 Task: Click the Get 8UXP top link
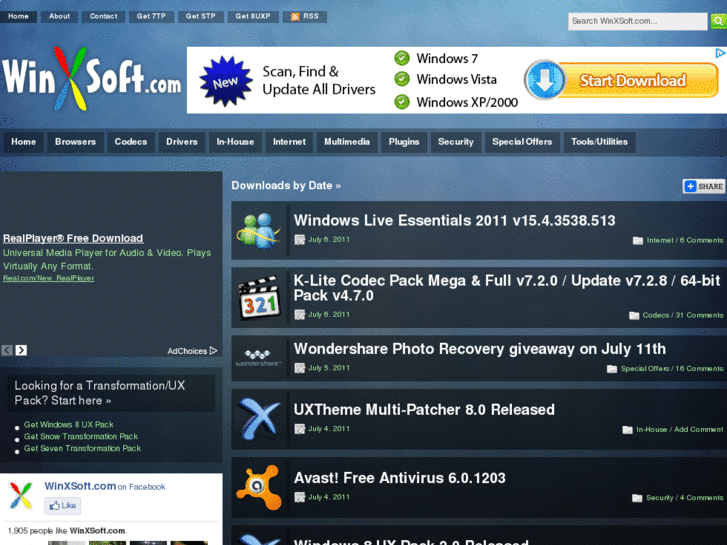253,16
